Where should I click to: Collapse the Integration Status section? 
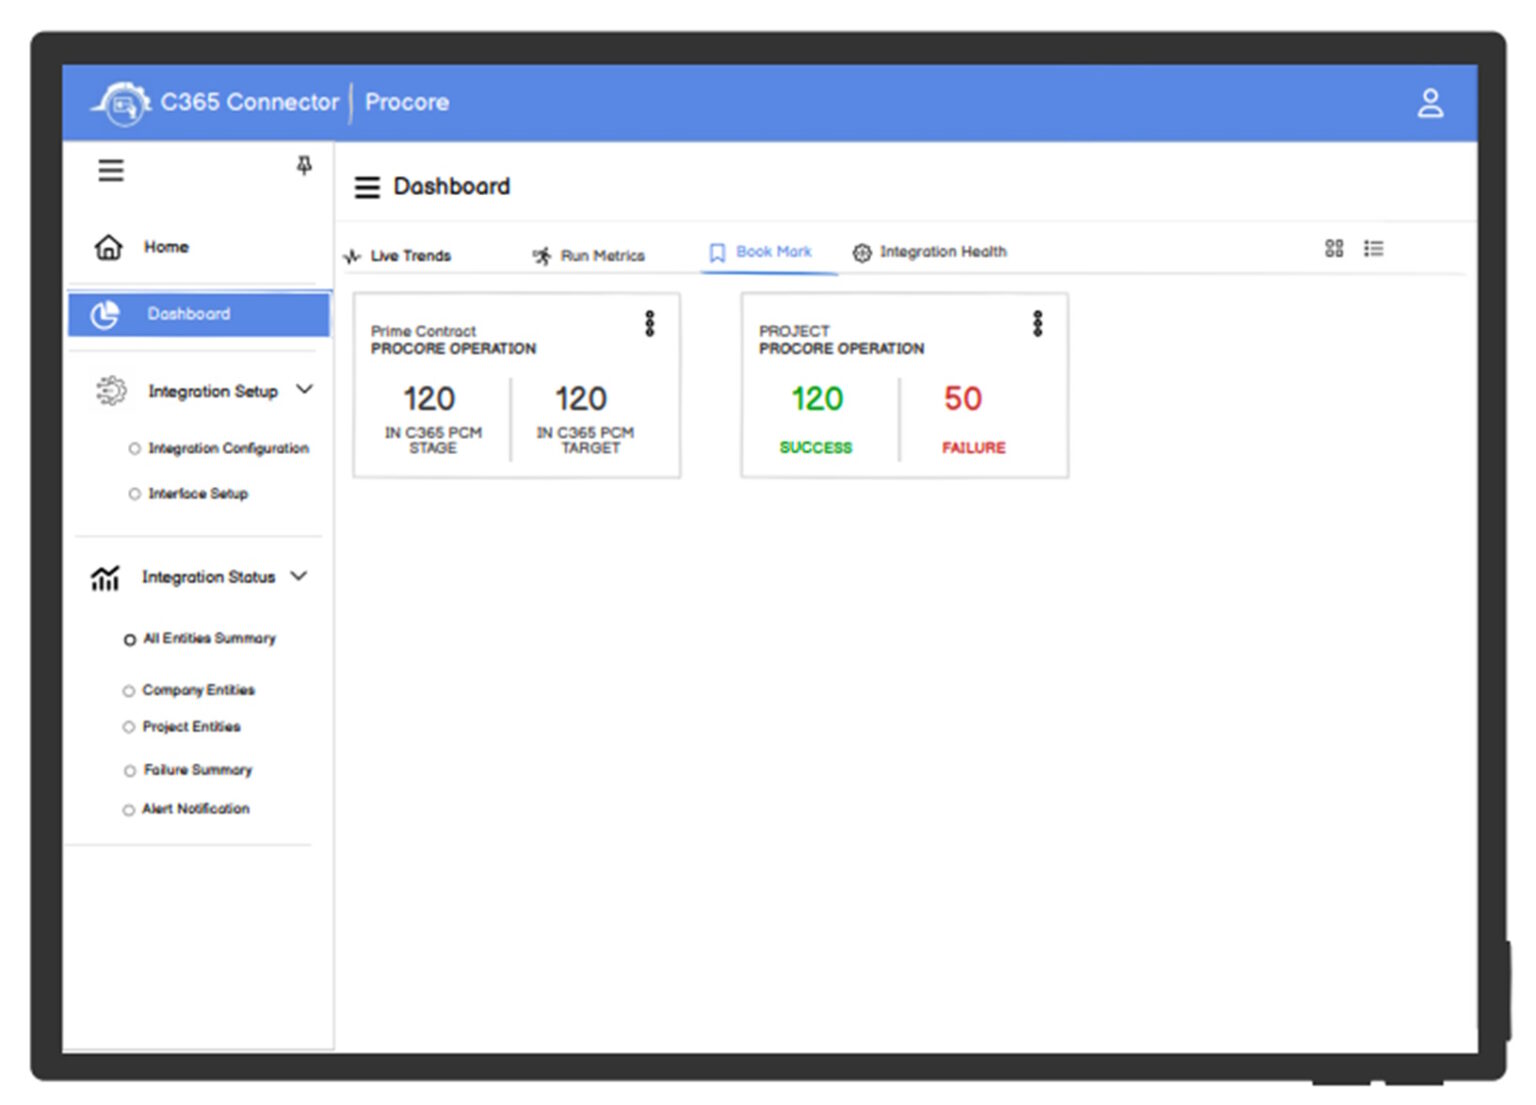click(x=297, y=576)
